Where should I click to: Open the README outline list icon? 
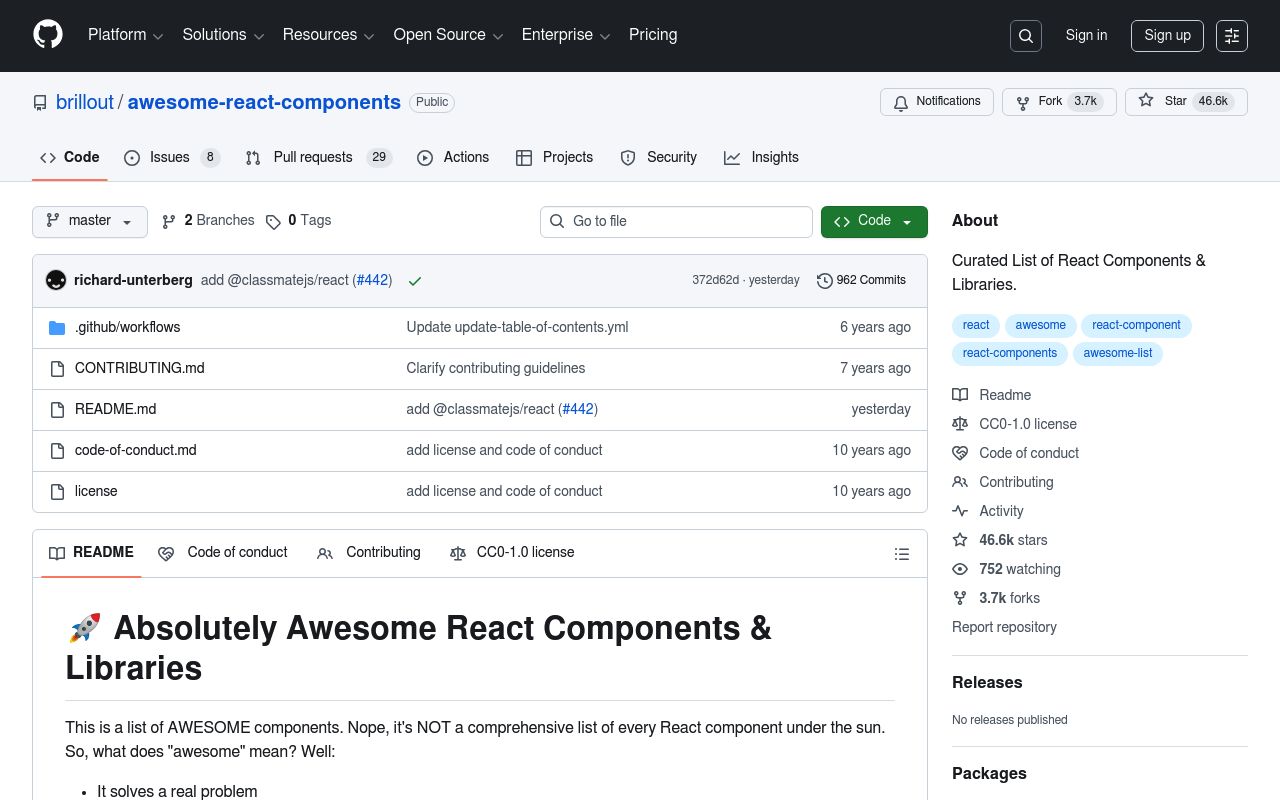[x=902, y=554]
